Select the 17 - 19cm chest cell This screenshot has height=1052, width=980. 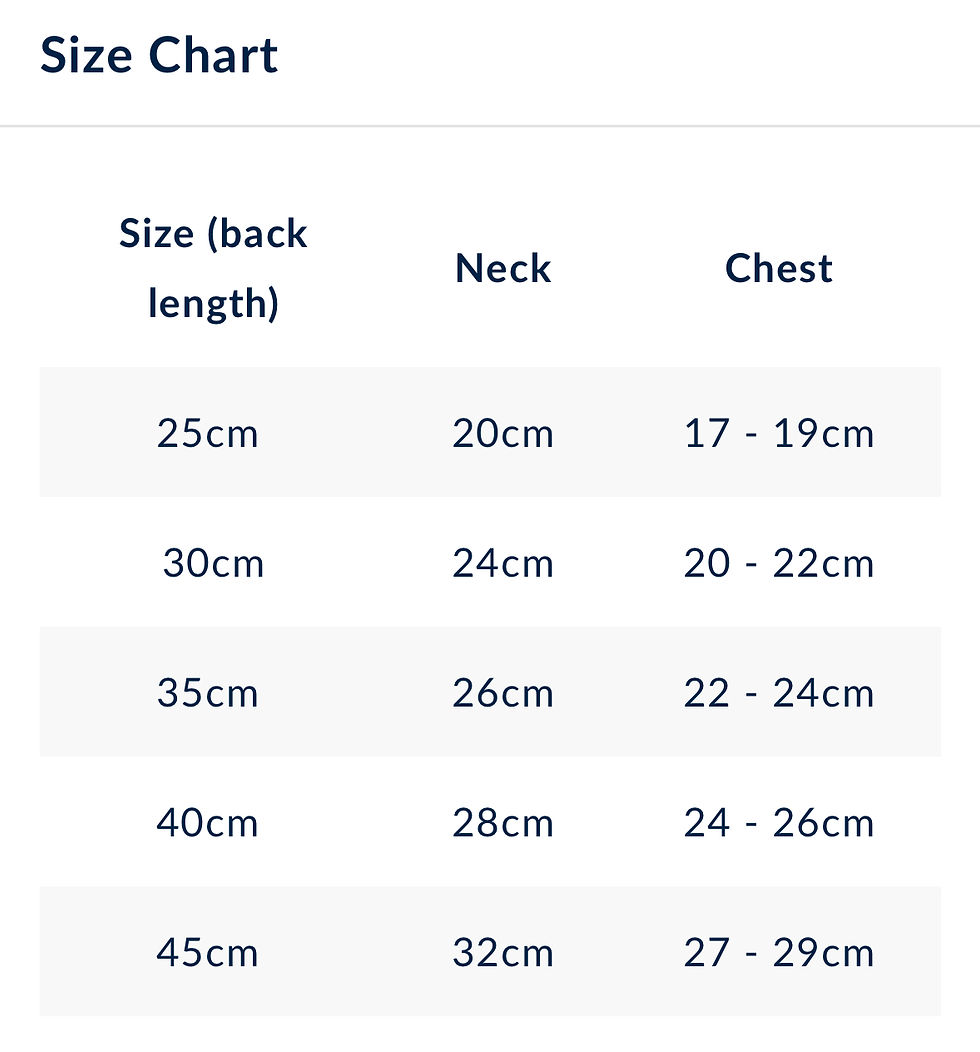[x=779, y=433]
